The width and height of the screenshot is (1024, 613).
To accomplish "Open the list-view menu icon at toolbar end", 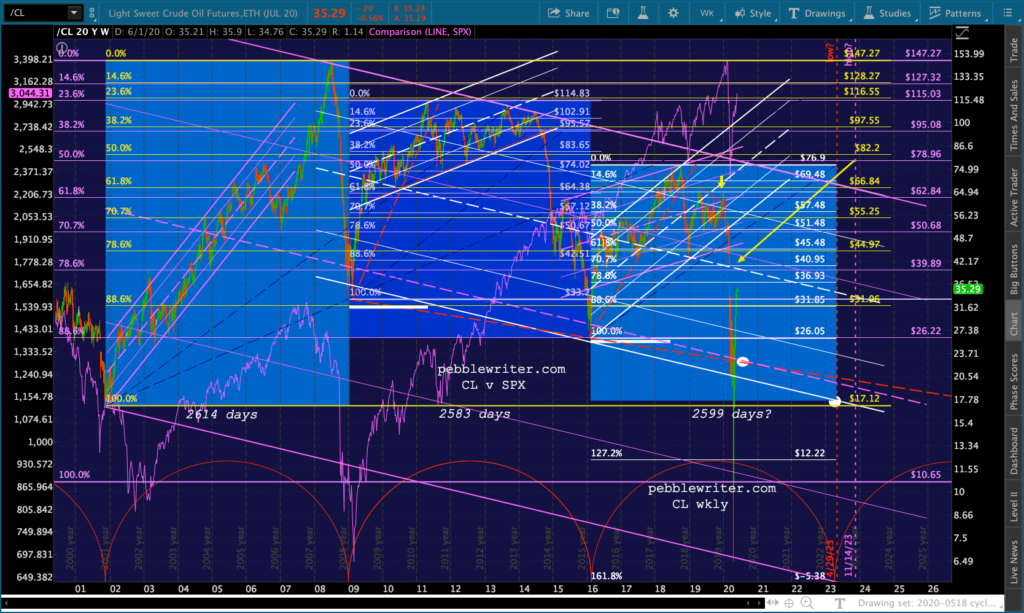I will point(1007,13).
